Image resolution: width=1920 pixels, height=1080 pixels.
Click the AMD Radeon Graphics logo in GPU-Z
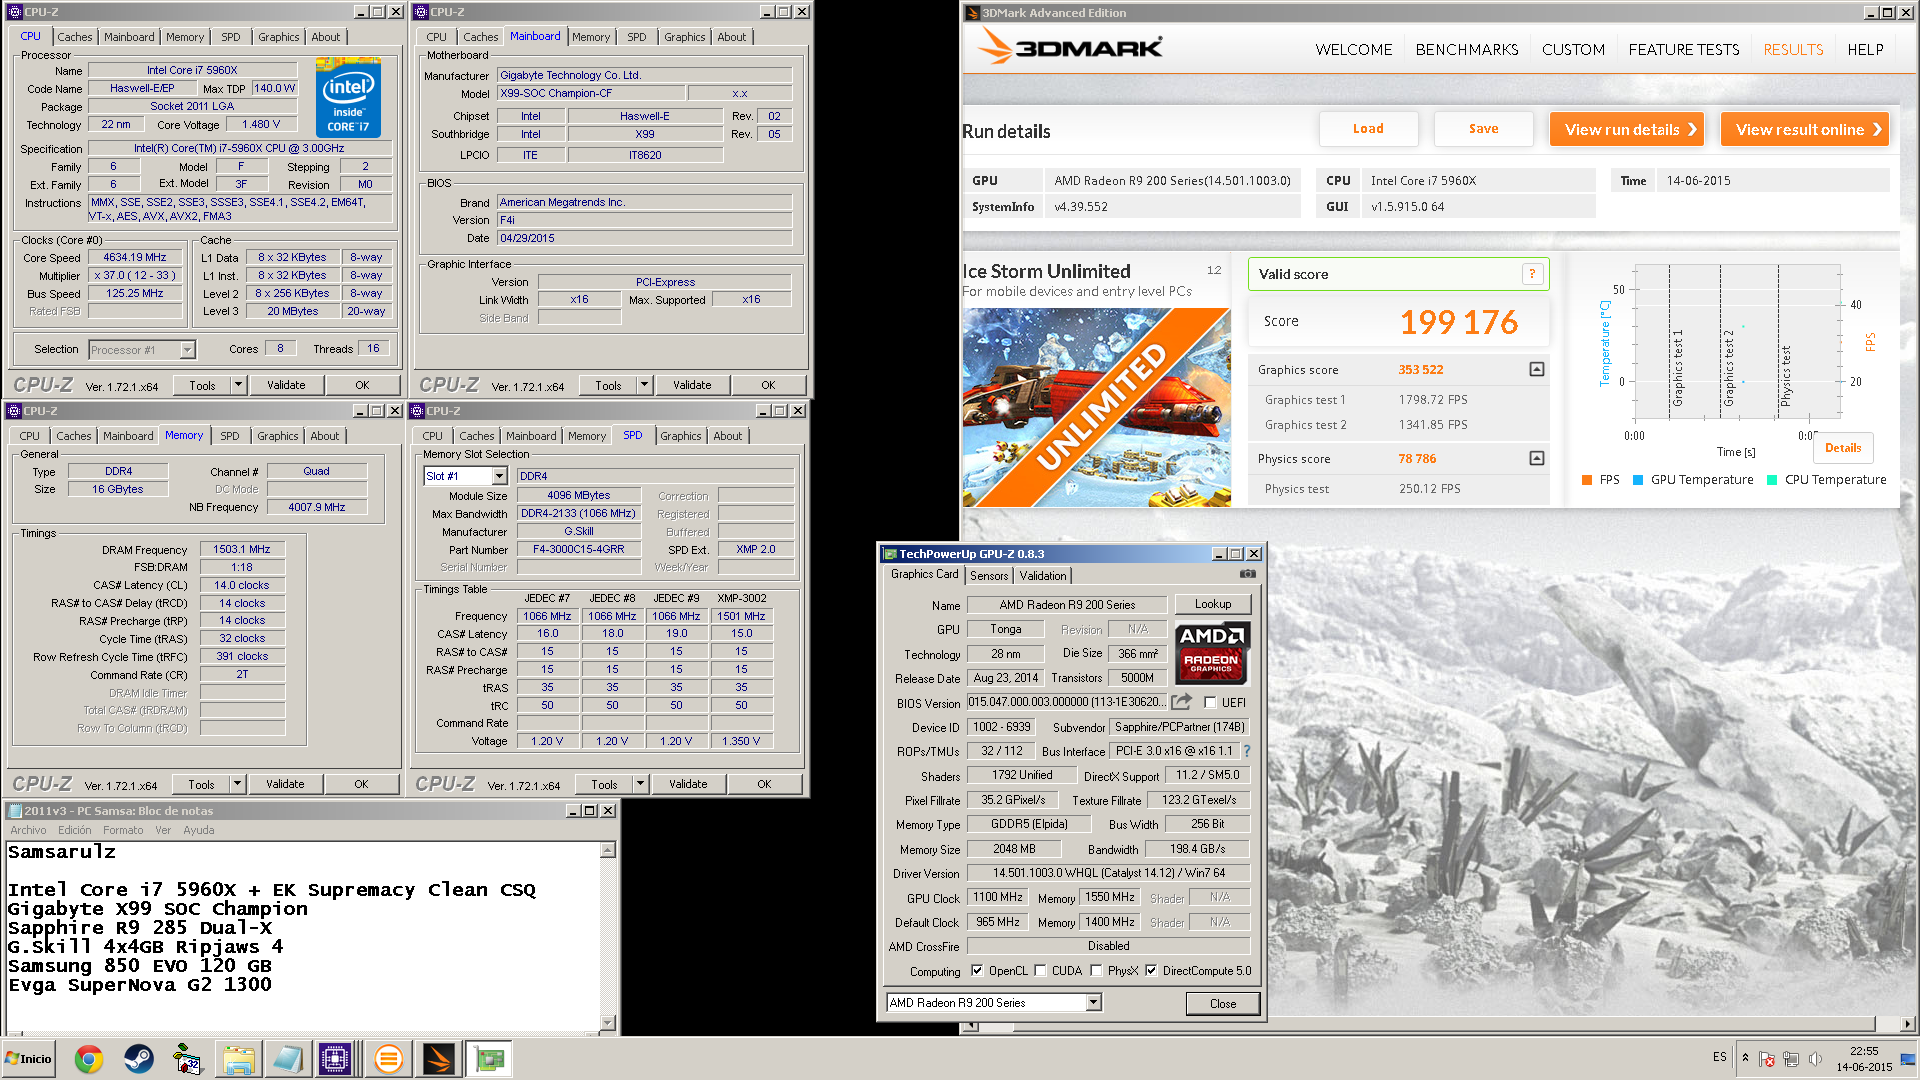coord(1211,652)
